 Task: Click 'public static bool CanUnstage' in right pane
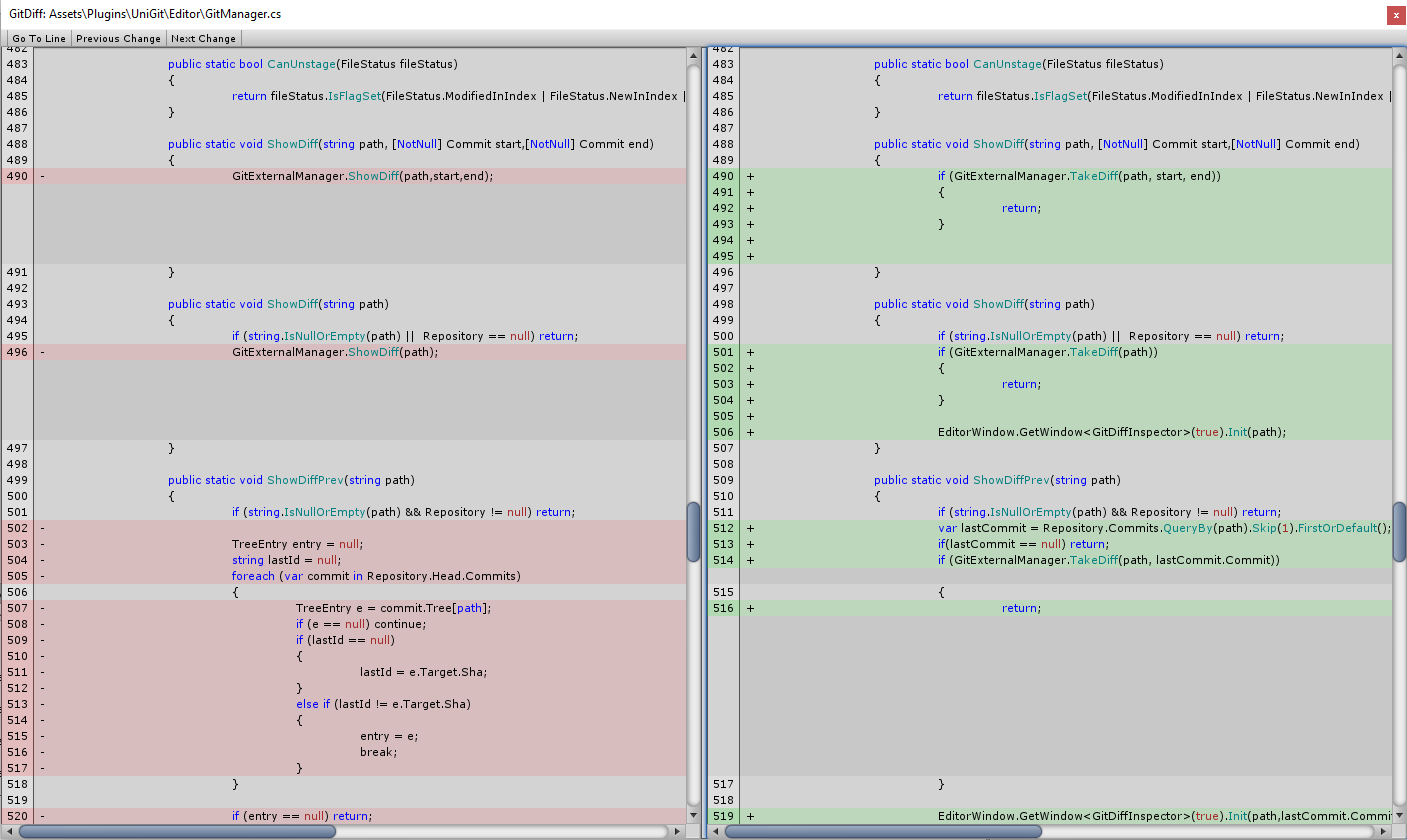pyautogui.click(x=1018, y=64)
